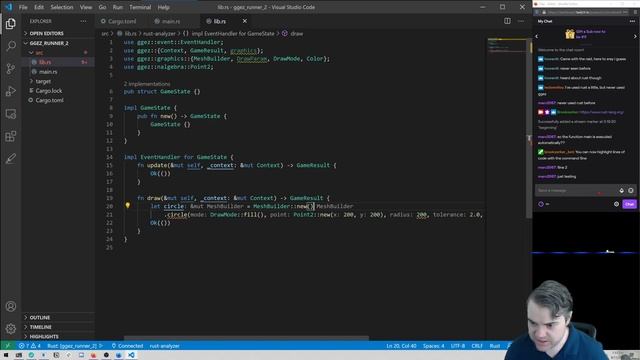Screen dimensions: 640x360
Task: Open the Extensions view
Action: pyautogui.click(x=11, y=136)
